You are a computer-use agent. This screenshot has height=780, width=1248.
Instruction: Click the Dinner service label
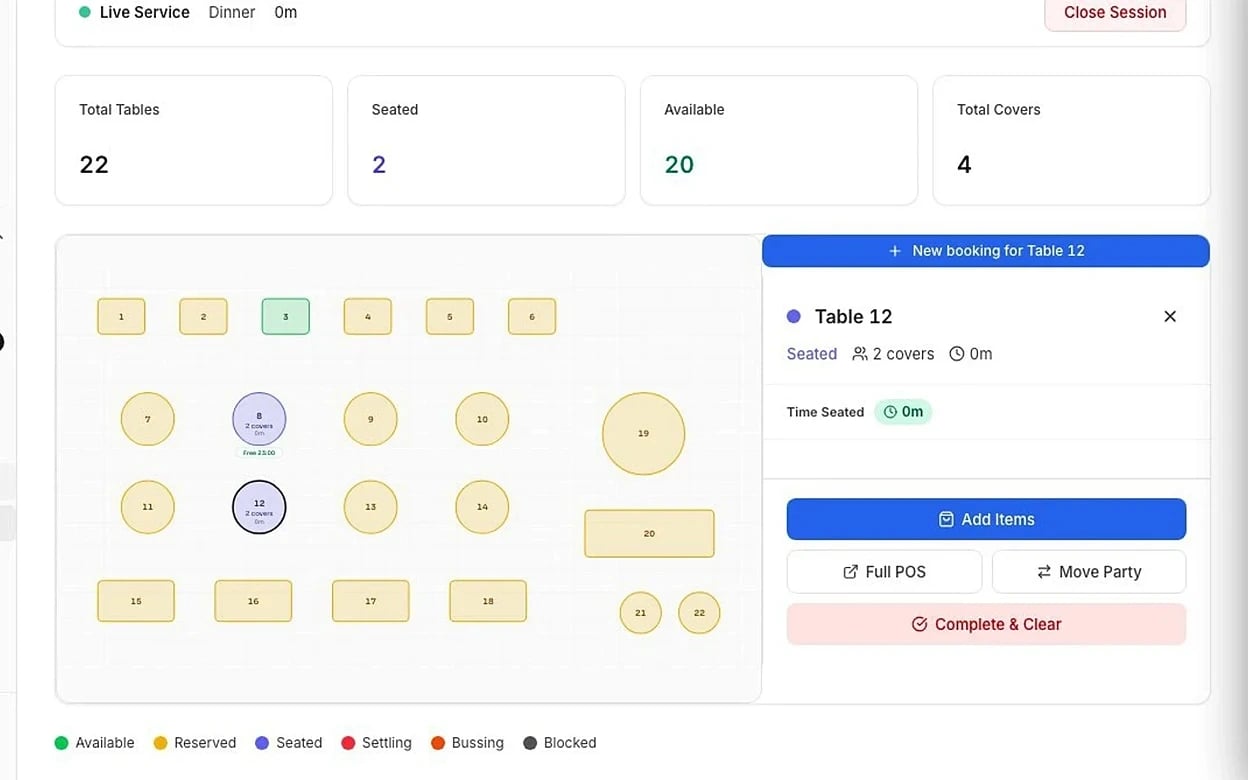pos(232,13)
